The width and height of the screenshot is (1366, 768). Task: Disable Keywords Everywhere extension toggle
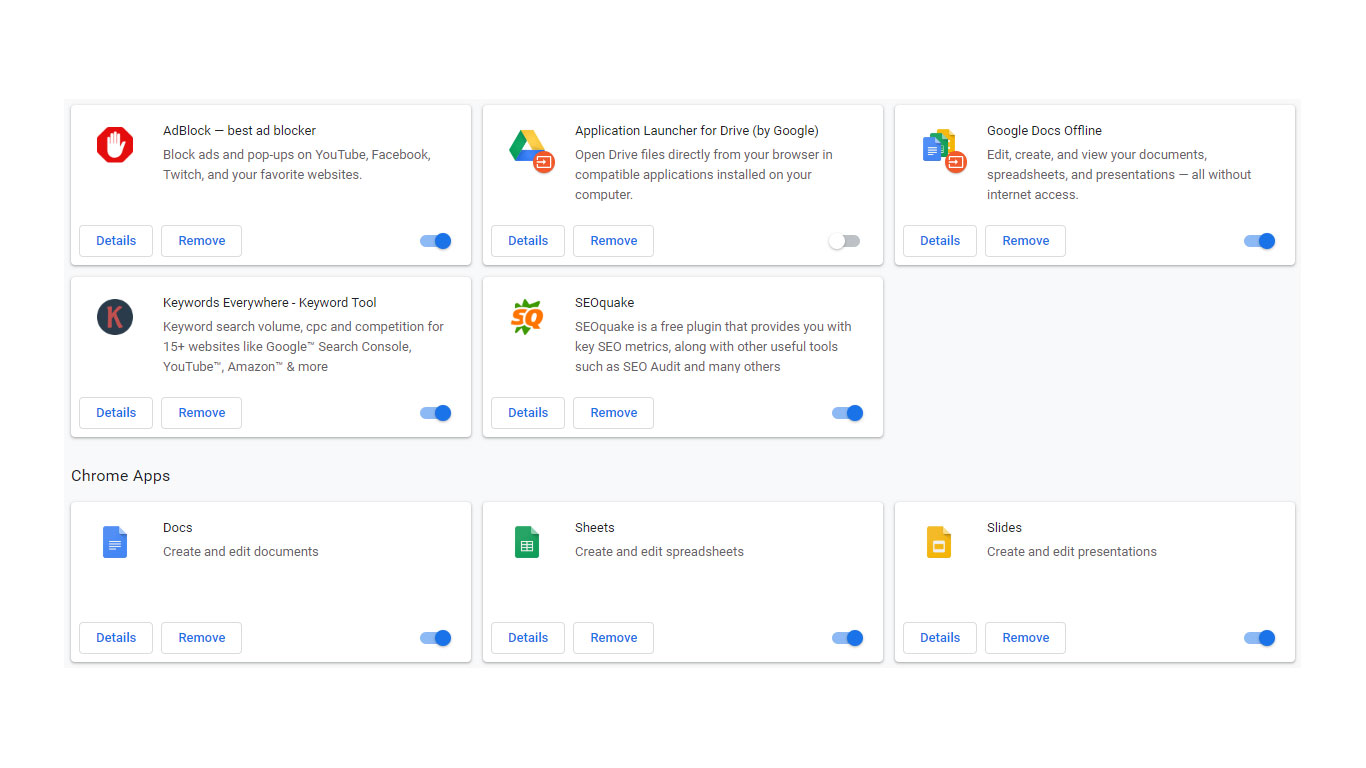(436, 413)
